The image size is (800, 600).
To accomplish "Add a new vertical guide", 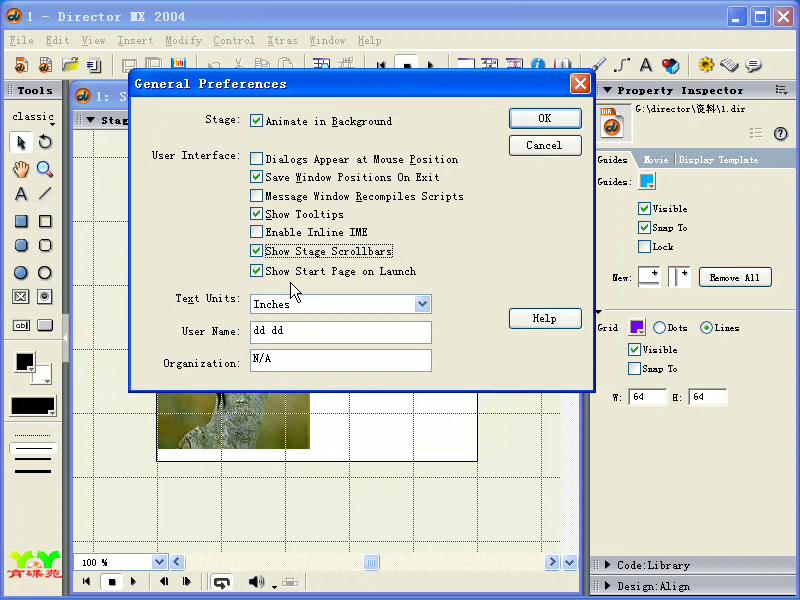I will coord(679,276).
